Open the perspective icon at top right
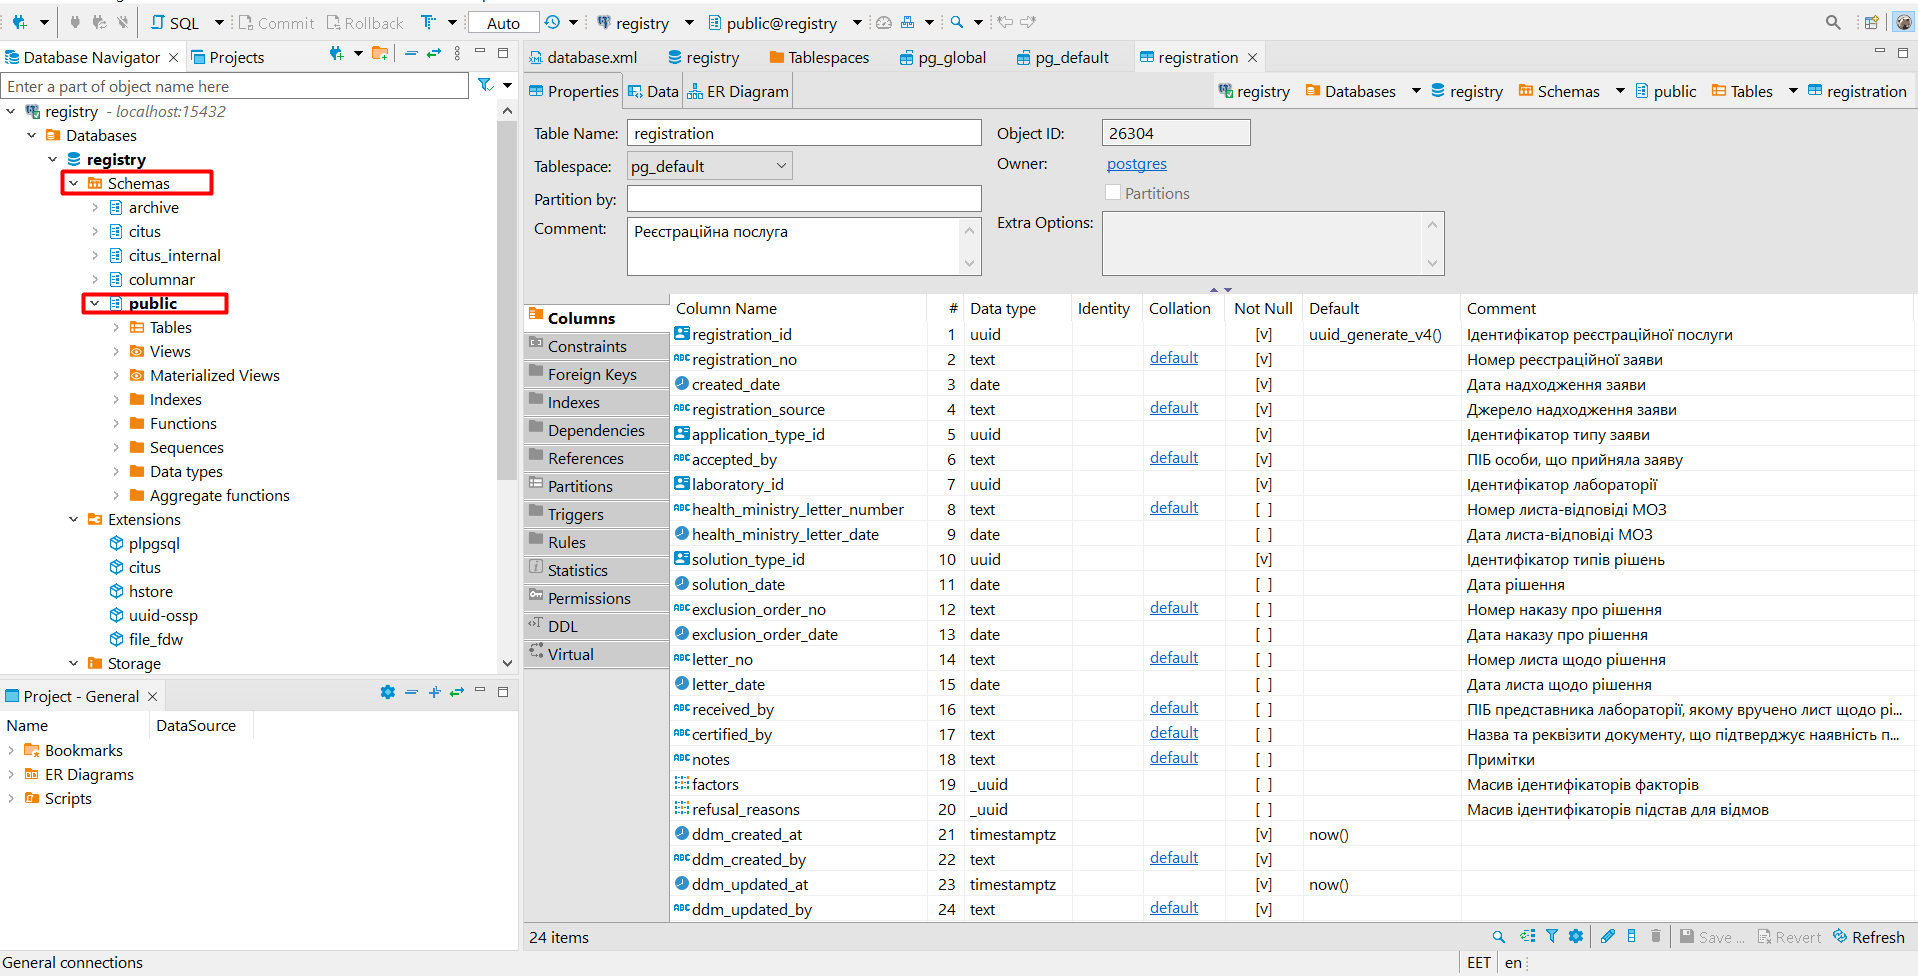Screen dimensions: 1918x976 1871,22
